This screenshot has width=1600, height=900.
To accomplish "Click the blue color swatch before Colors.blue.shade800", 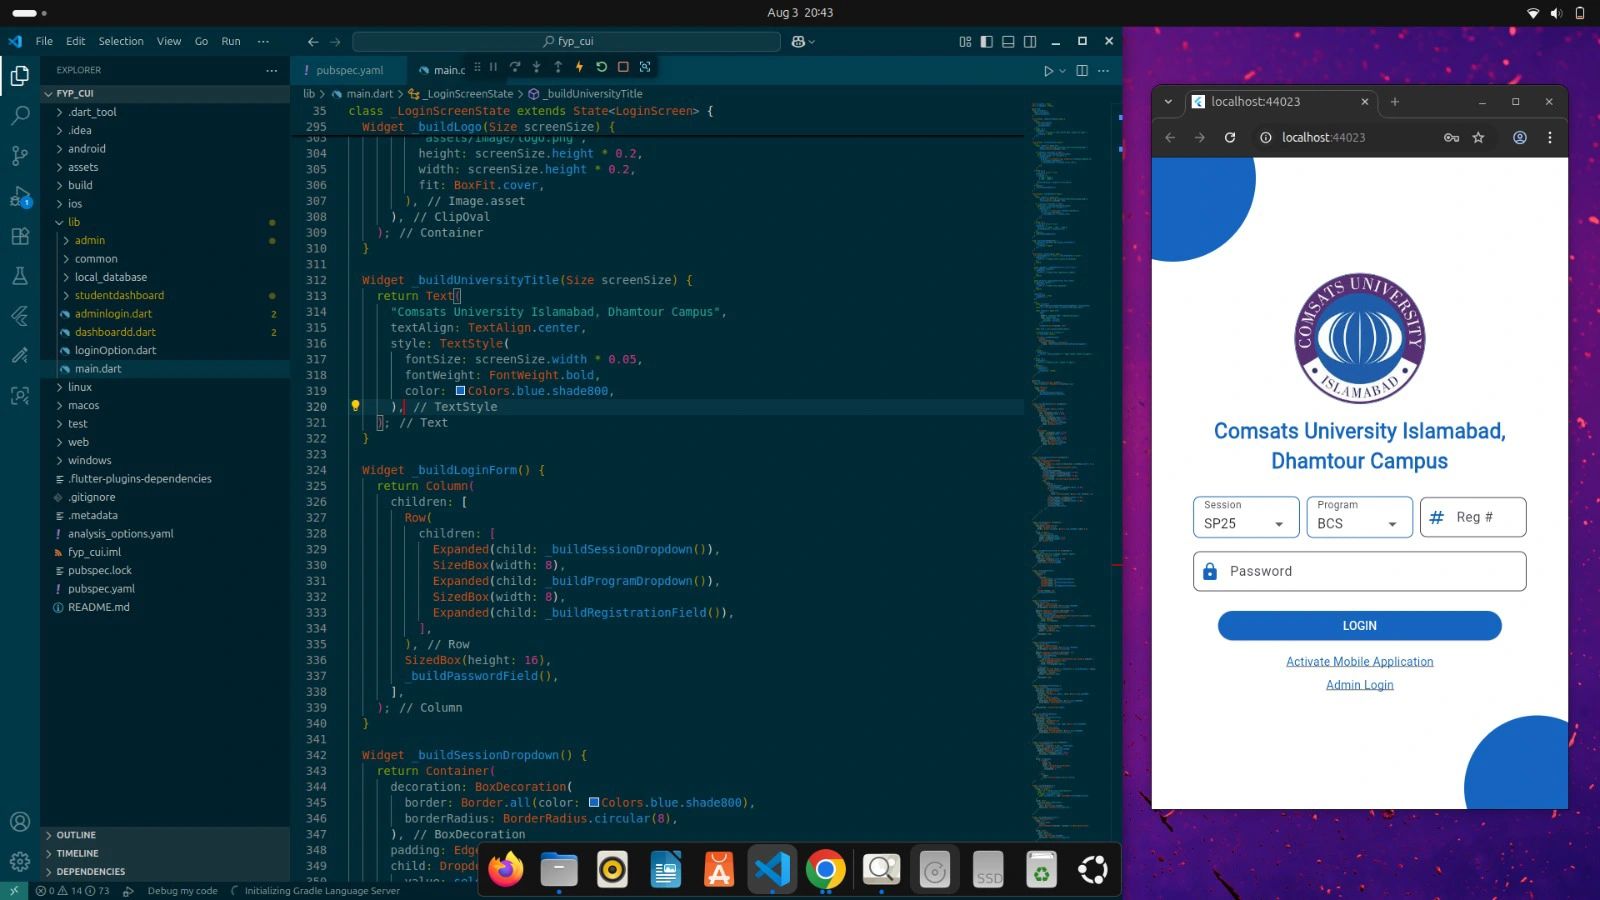I will click(460, 391).
